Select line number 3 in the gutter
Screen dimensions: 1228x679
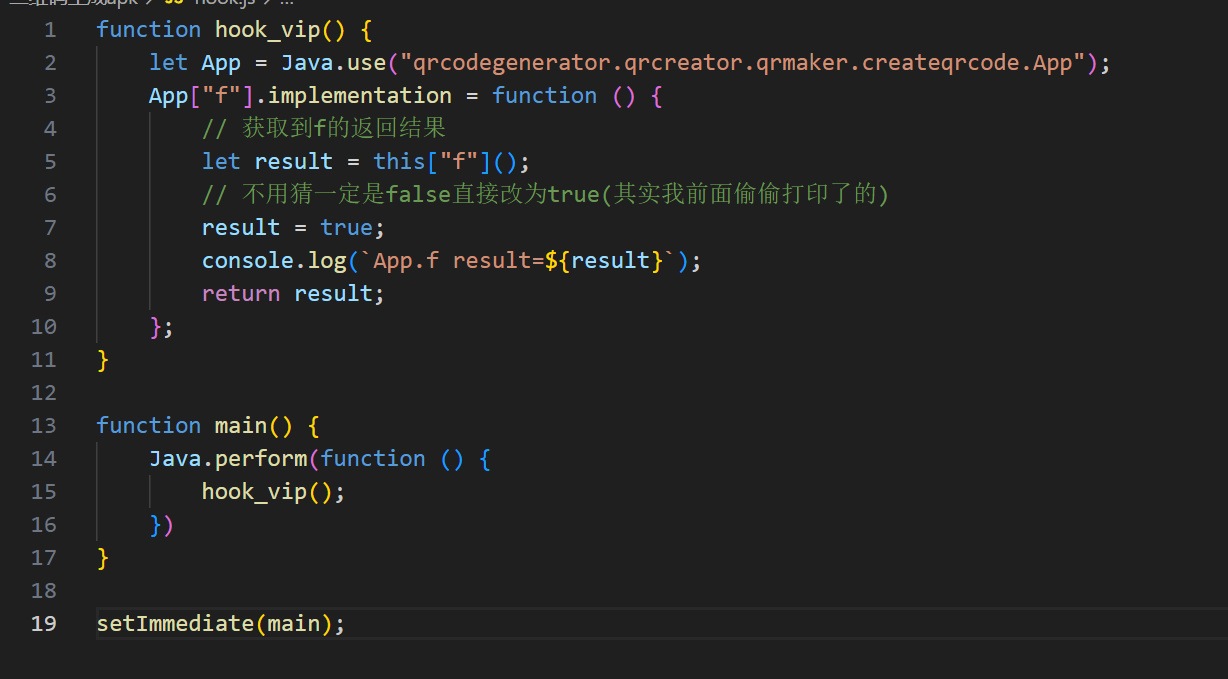pyautogui.click(x=50, y=96)
